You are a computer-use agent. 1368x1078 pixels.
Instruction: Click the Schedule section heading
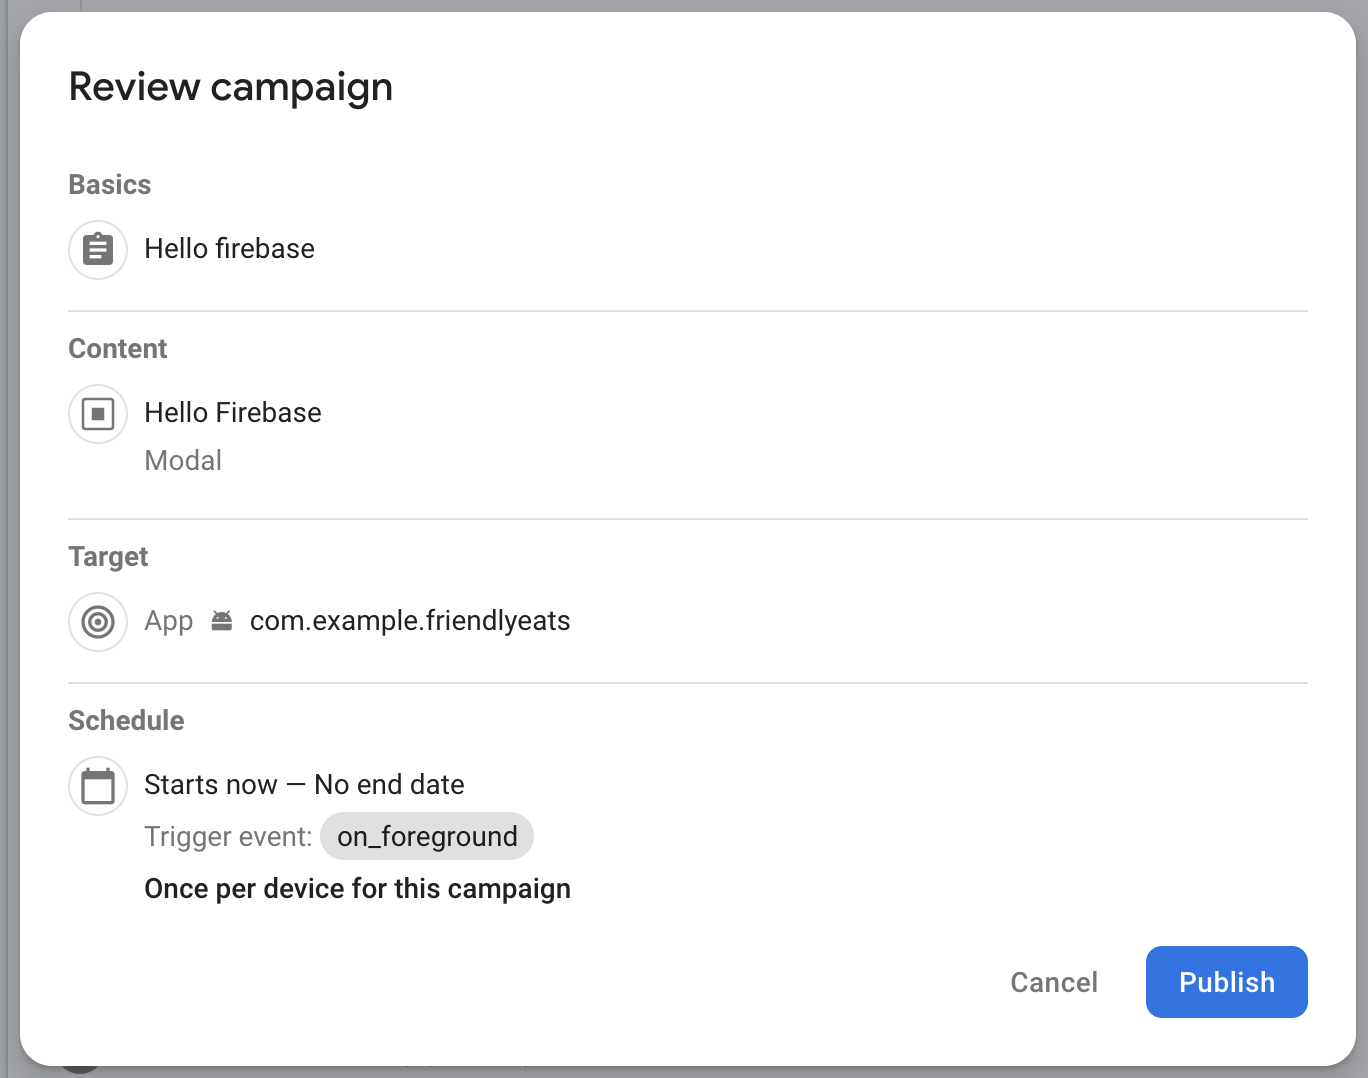(126, 721)
